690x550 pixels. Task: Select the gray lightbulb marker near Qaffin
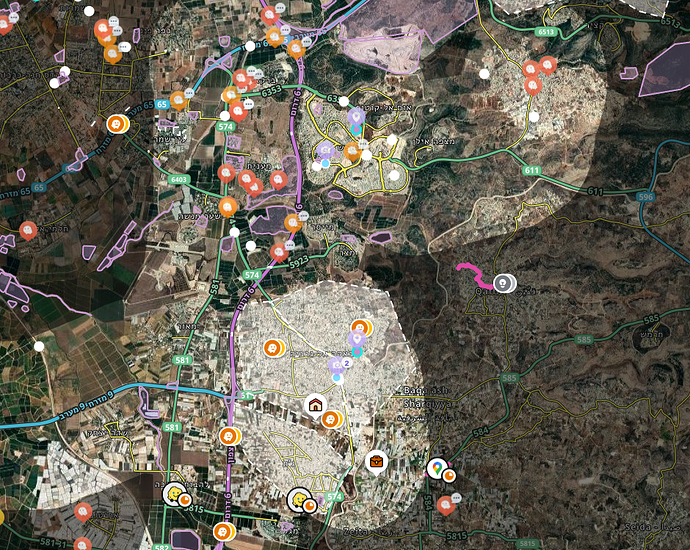[x=503, y=283]
